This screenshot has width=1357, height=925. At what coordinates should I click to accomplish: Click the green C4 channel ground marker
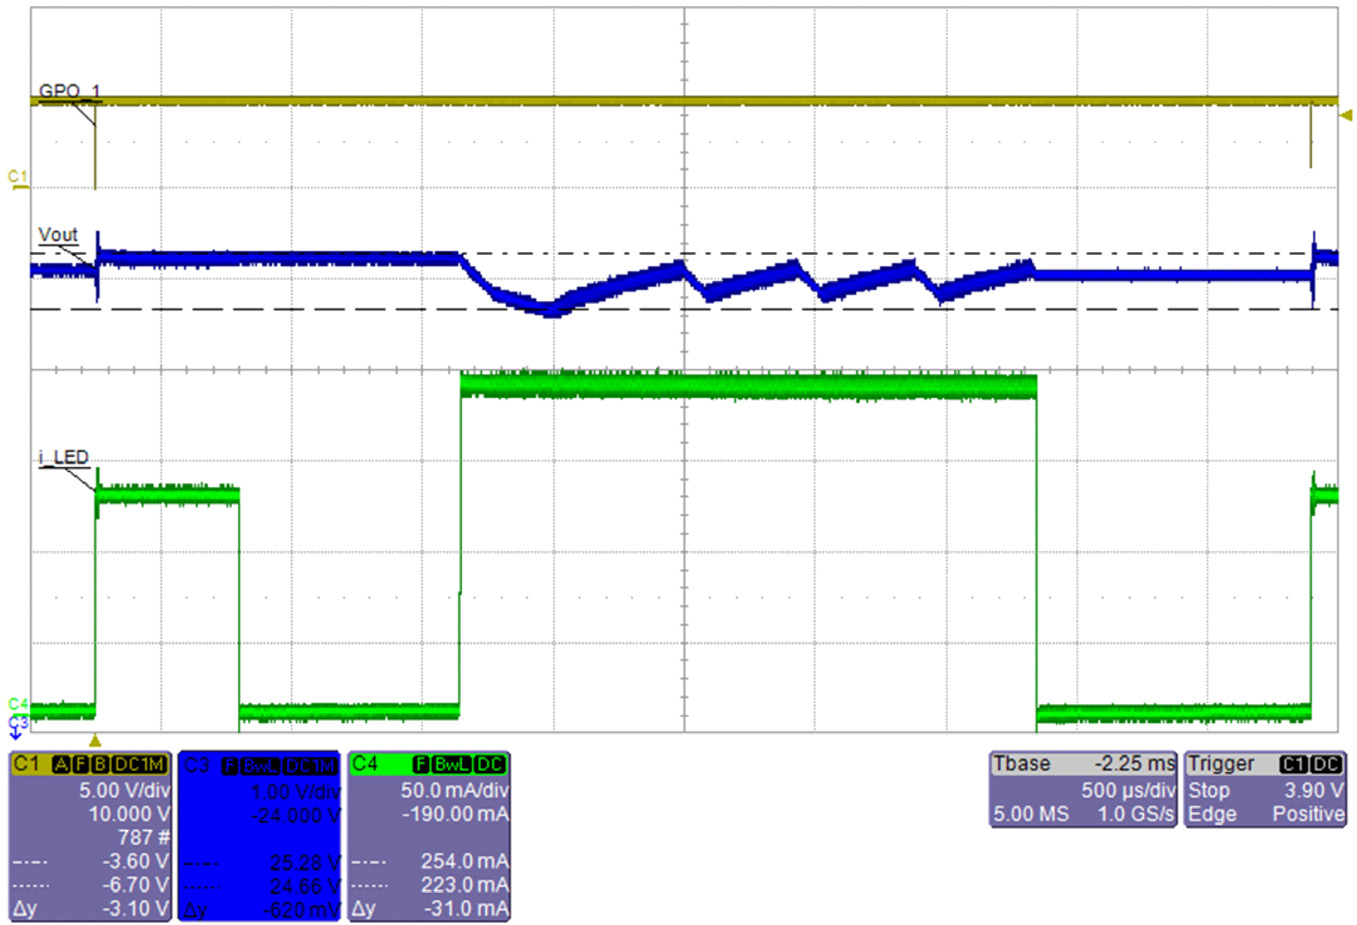17,704
